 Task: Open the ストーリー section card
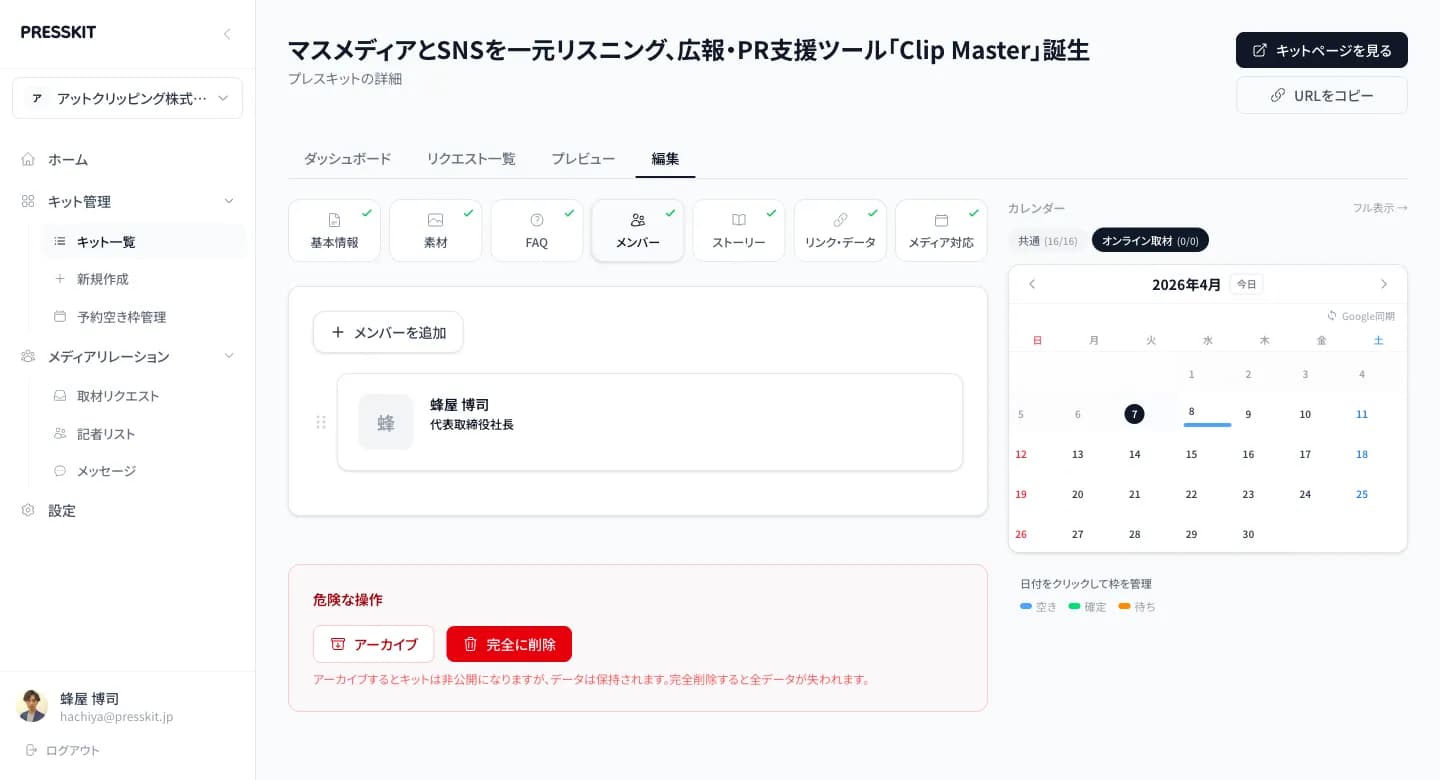[x=739, y=231]
